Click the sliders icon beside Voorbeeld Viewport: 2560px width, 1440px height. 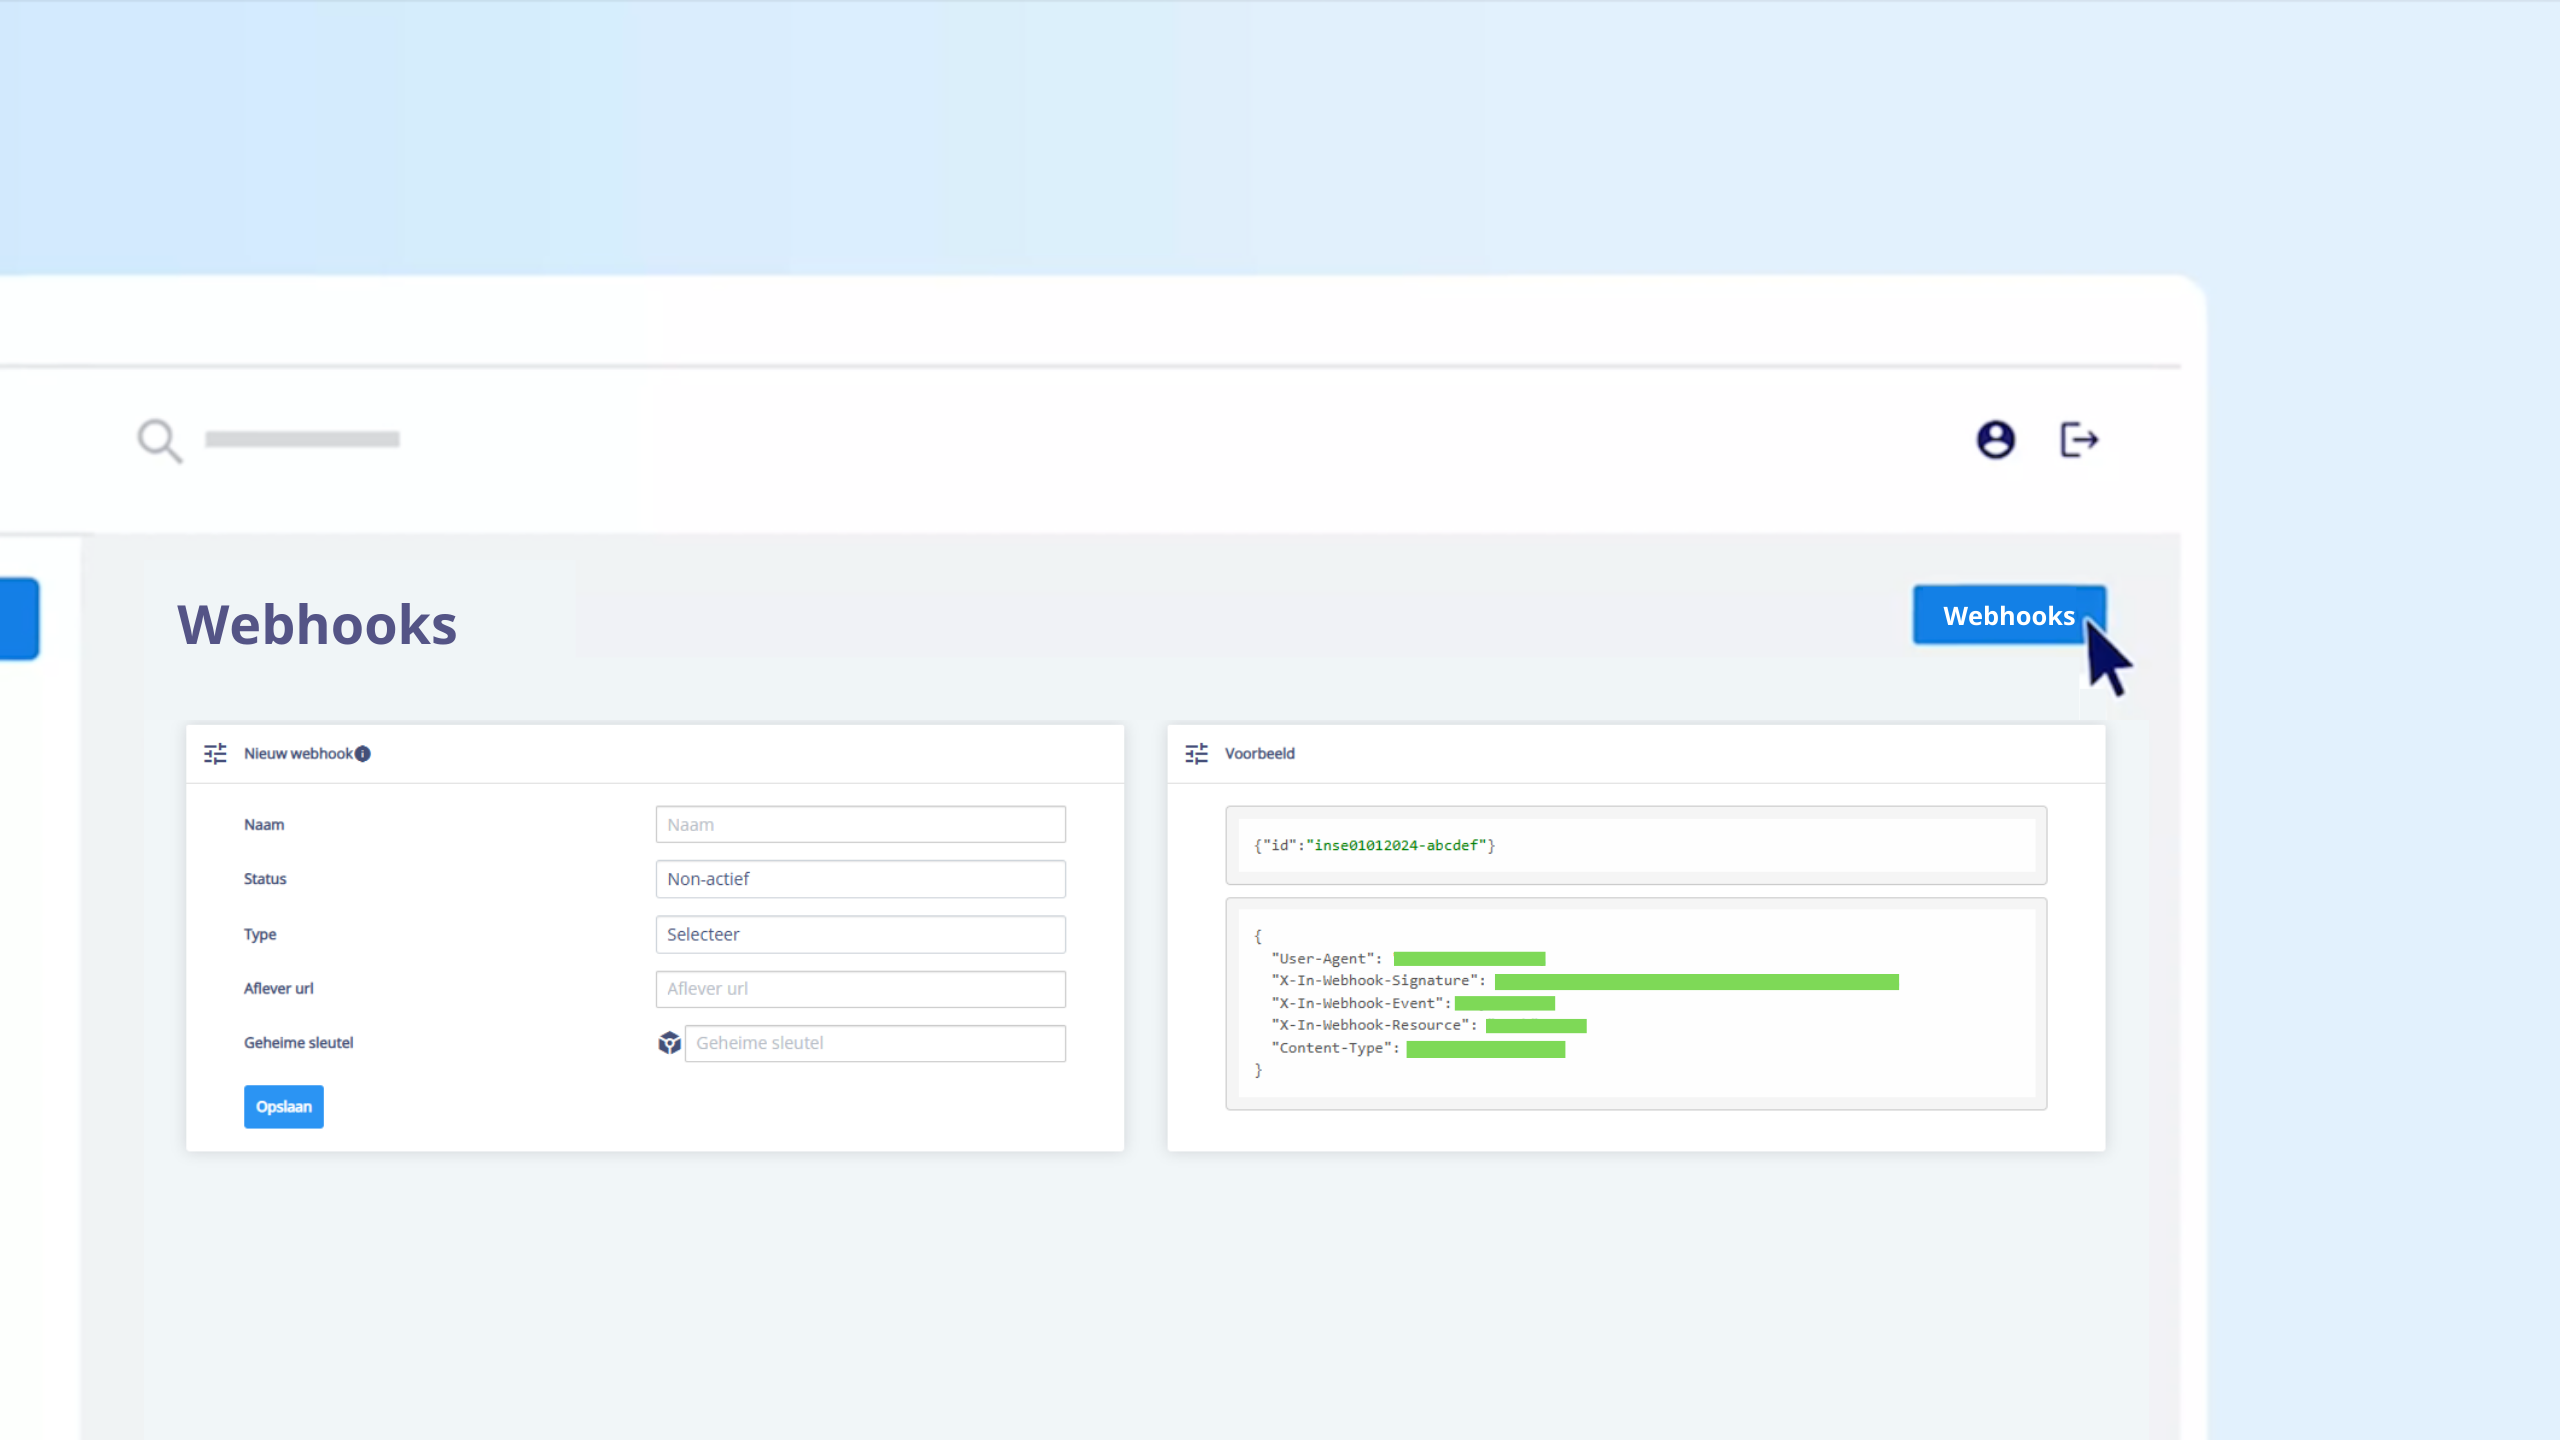1196,753
